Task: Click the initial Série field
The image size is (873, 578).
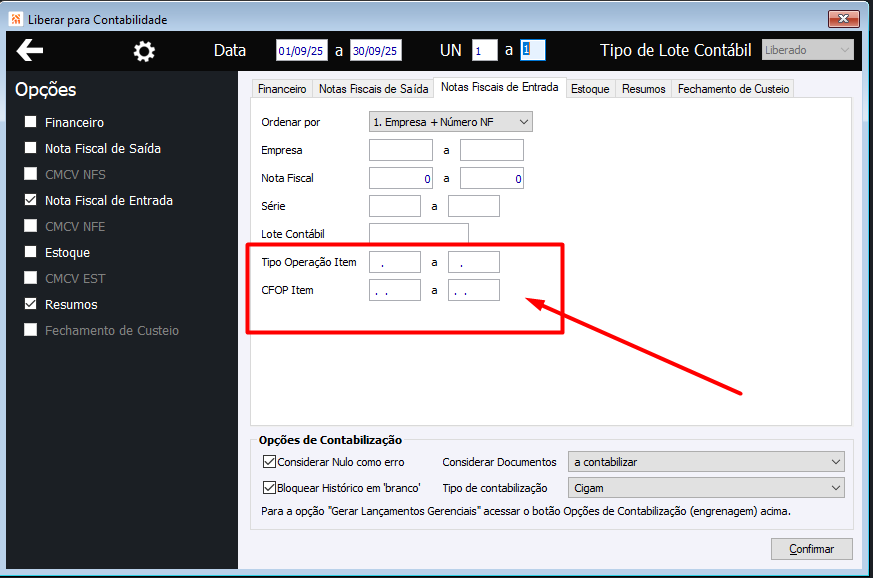Action: pos(395,206)
